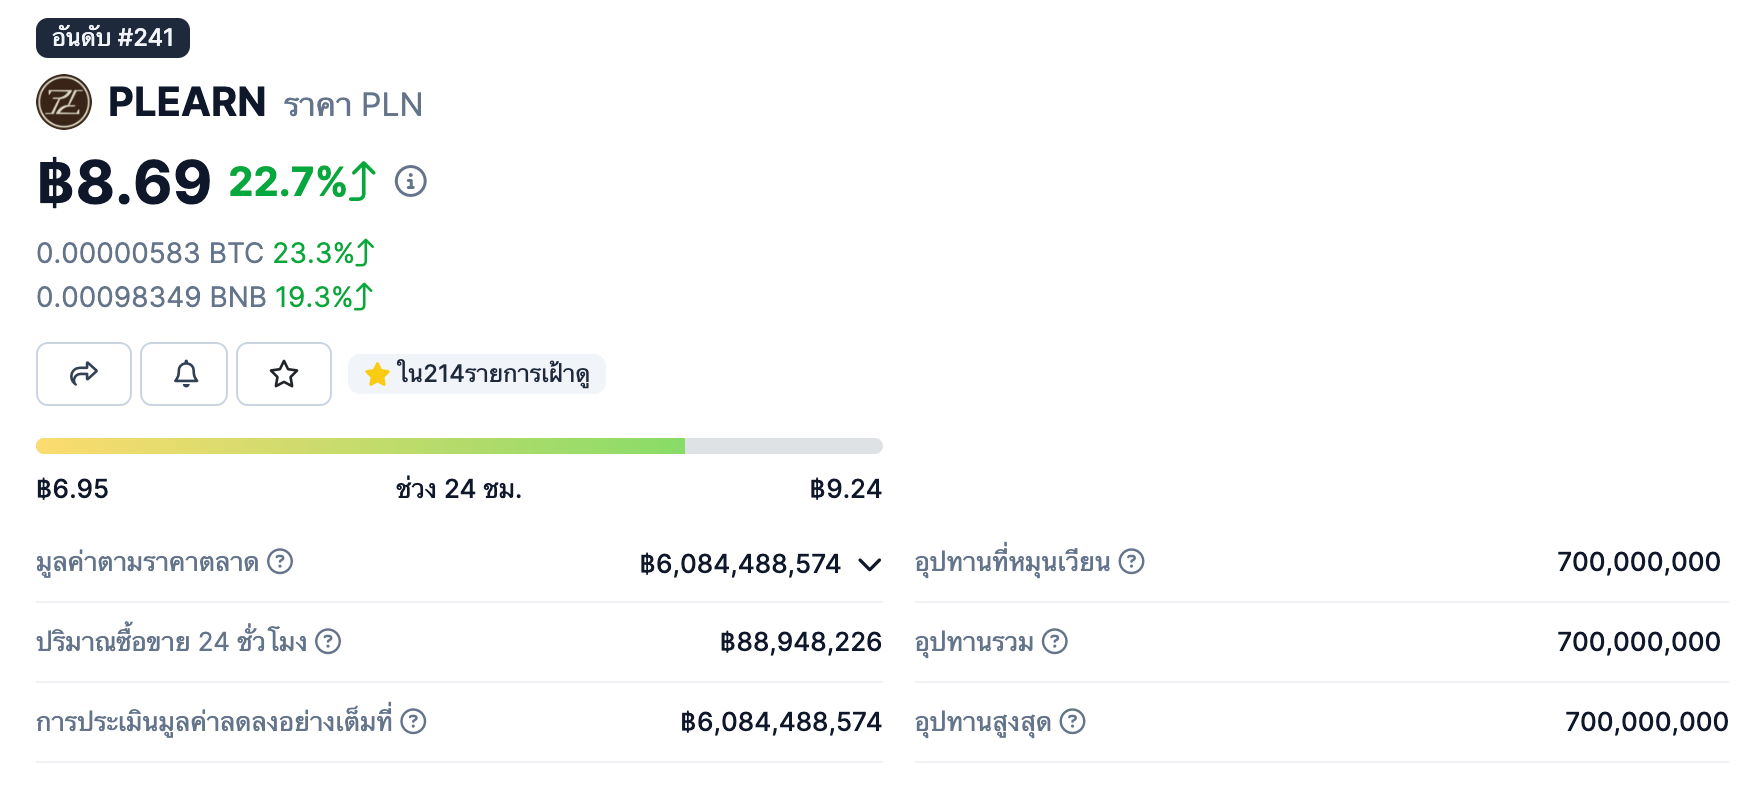Click the fully diluted valuation help icon
The width and height of the screenshot is (1756, 802).
(x=414, y=722)
